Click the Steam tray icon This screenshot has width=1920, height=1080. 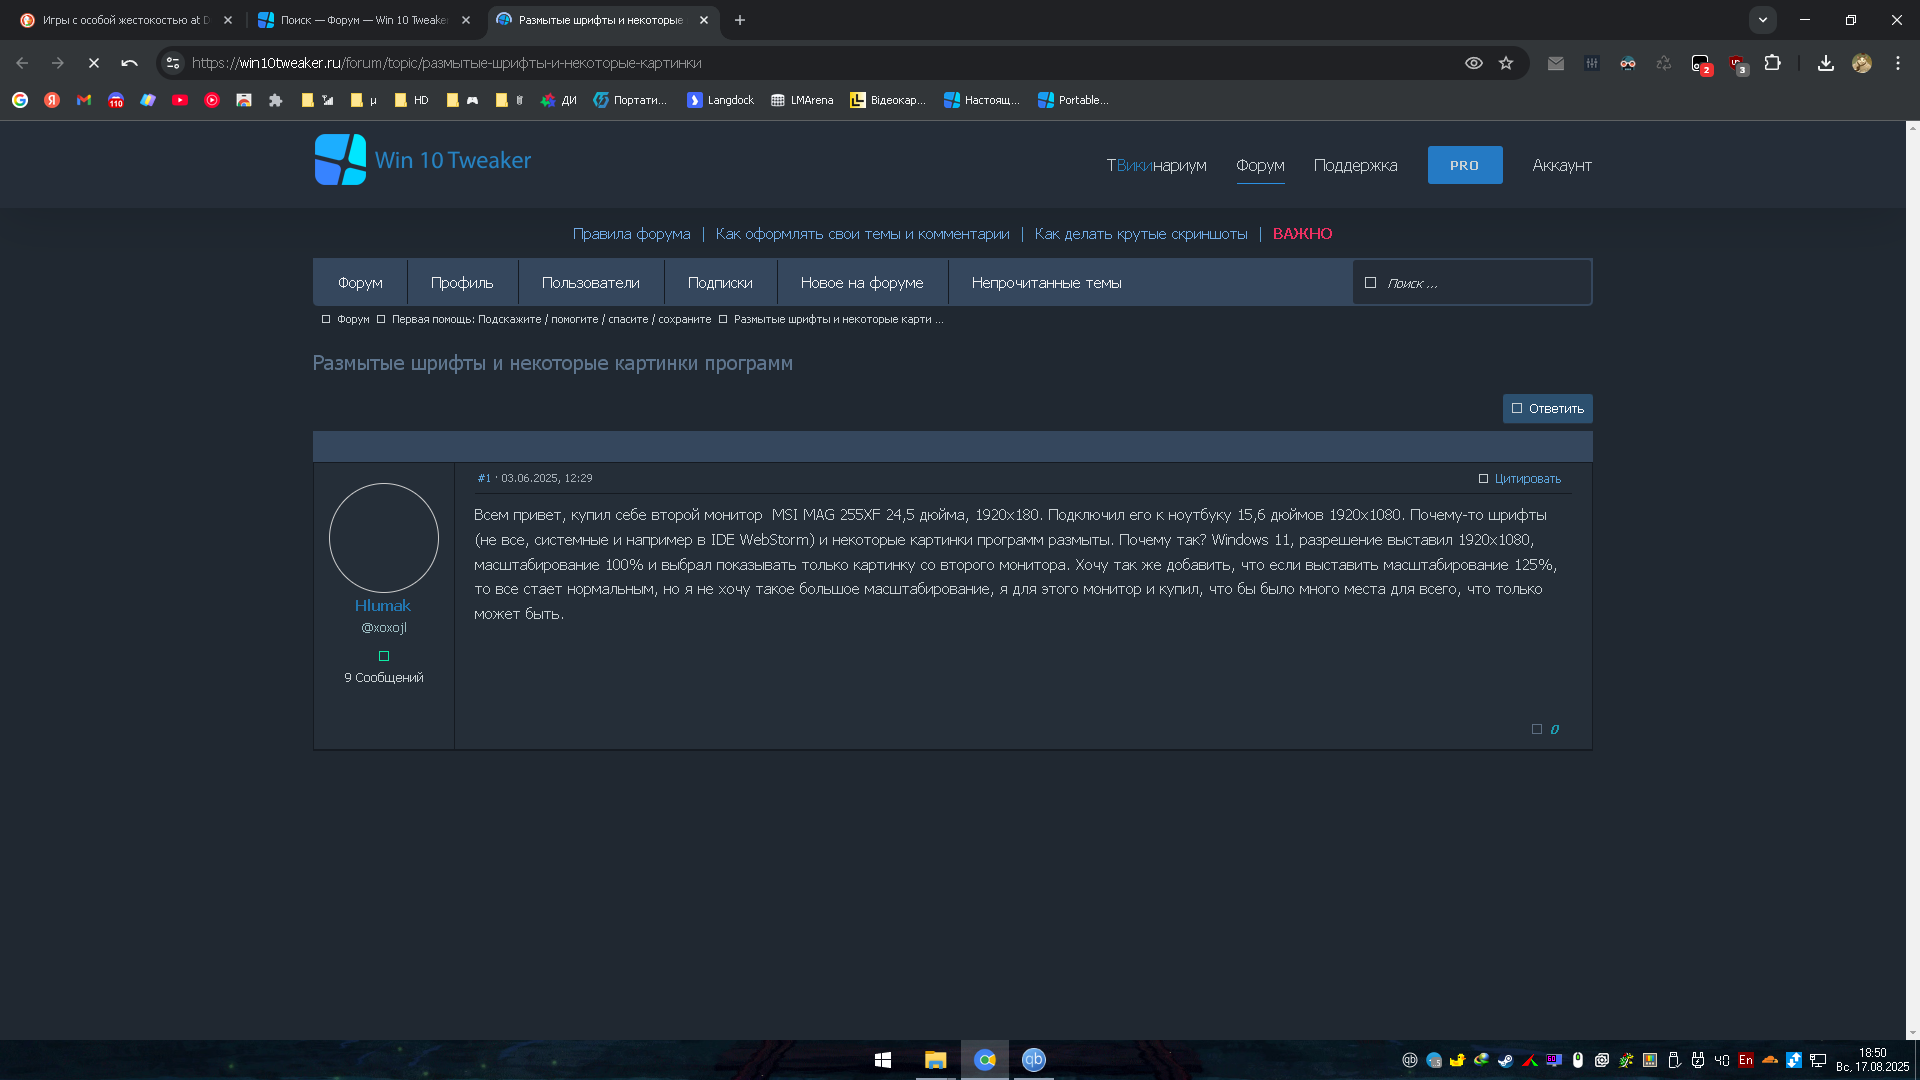pos(1505,1060)
